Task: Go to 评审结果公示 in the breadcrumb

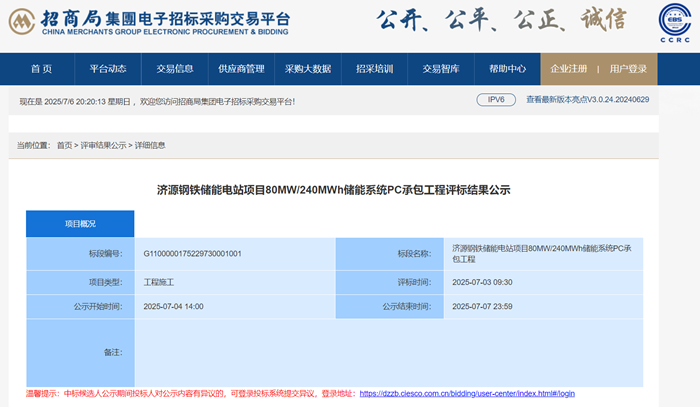Action: tap(104, 145)
